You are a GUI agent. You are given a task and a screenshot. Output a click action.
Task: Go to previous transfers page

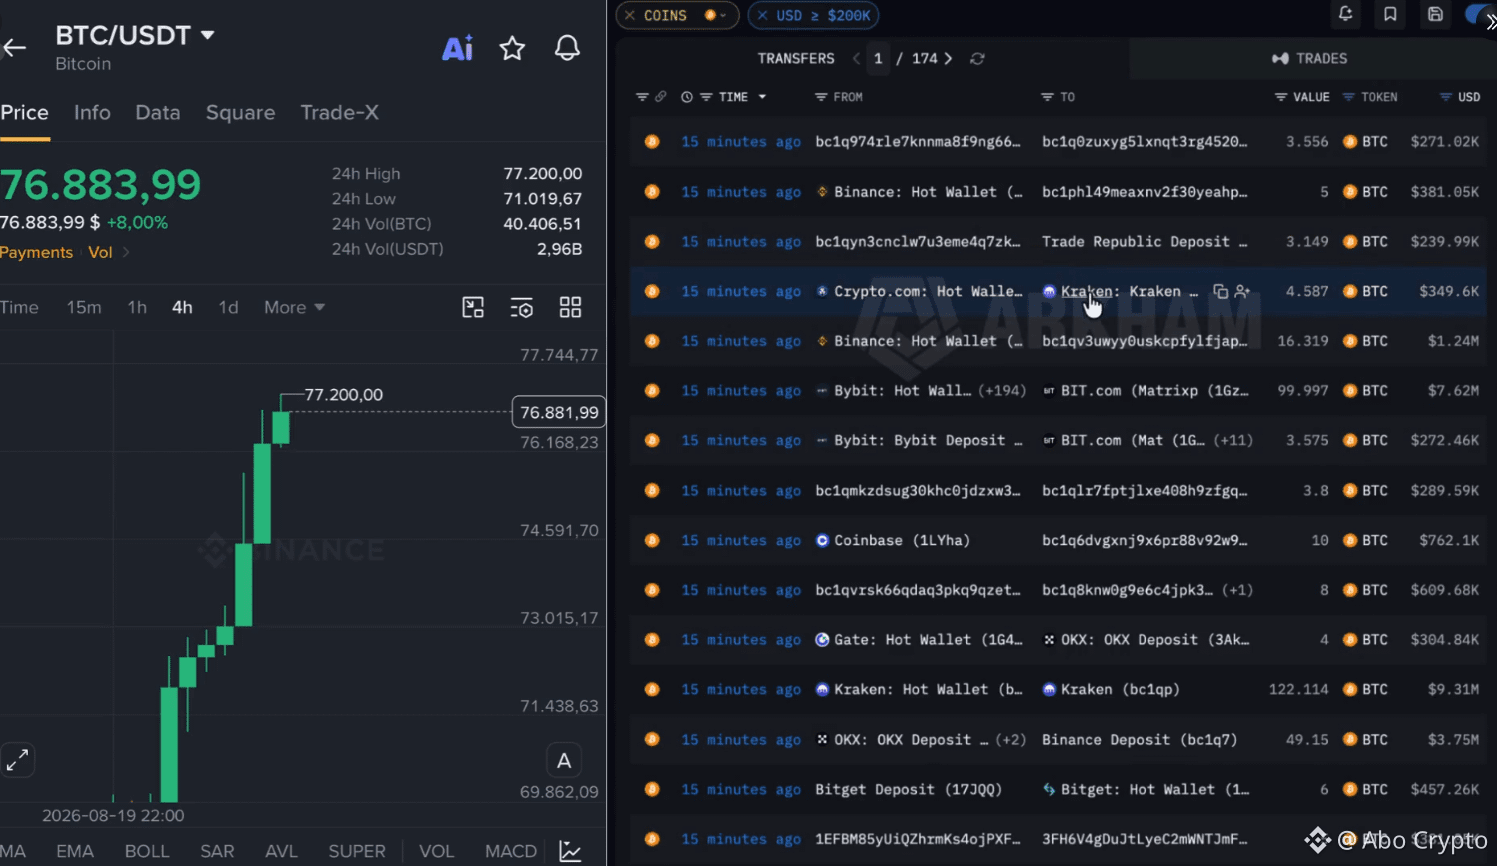click(856, 59)
